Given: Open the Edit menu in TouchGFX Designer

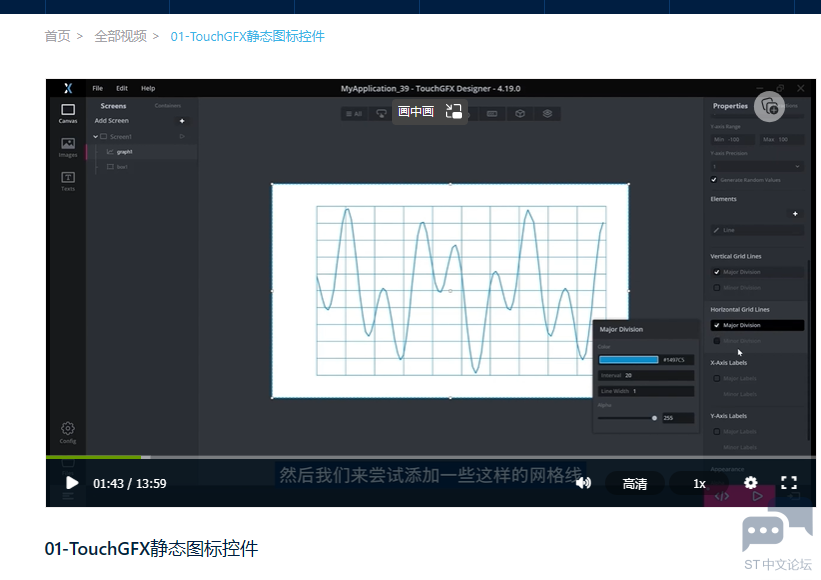Looking at the screenshot, I should pos(122,88).
